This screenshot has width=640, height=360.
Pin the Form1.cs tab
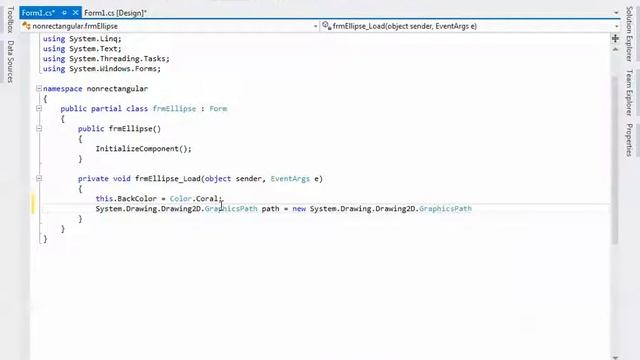coord(64,13)
